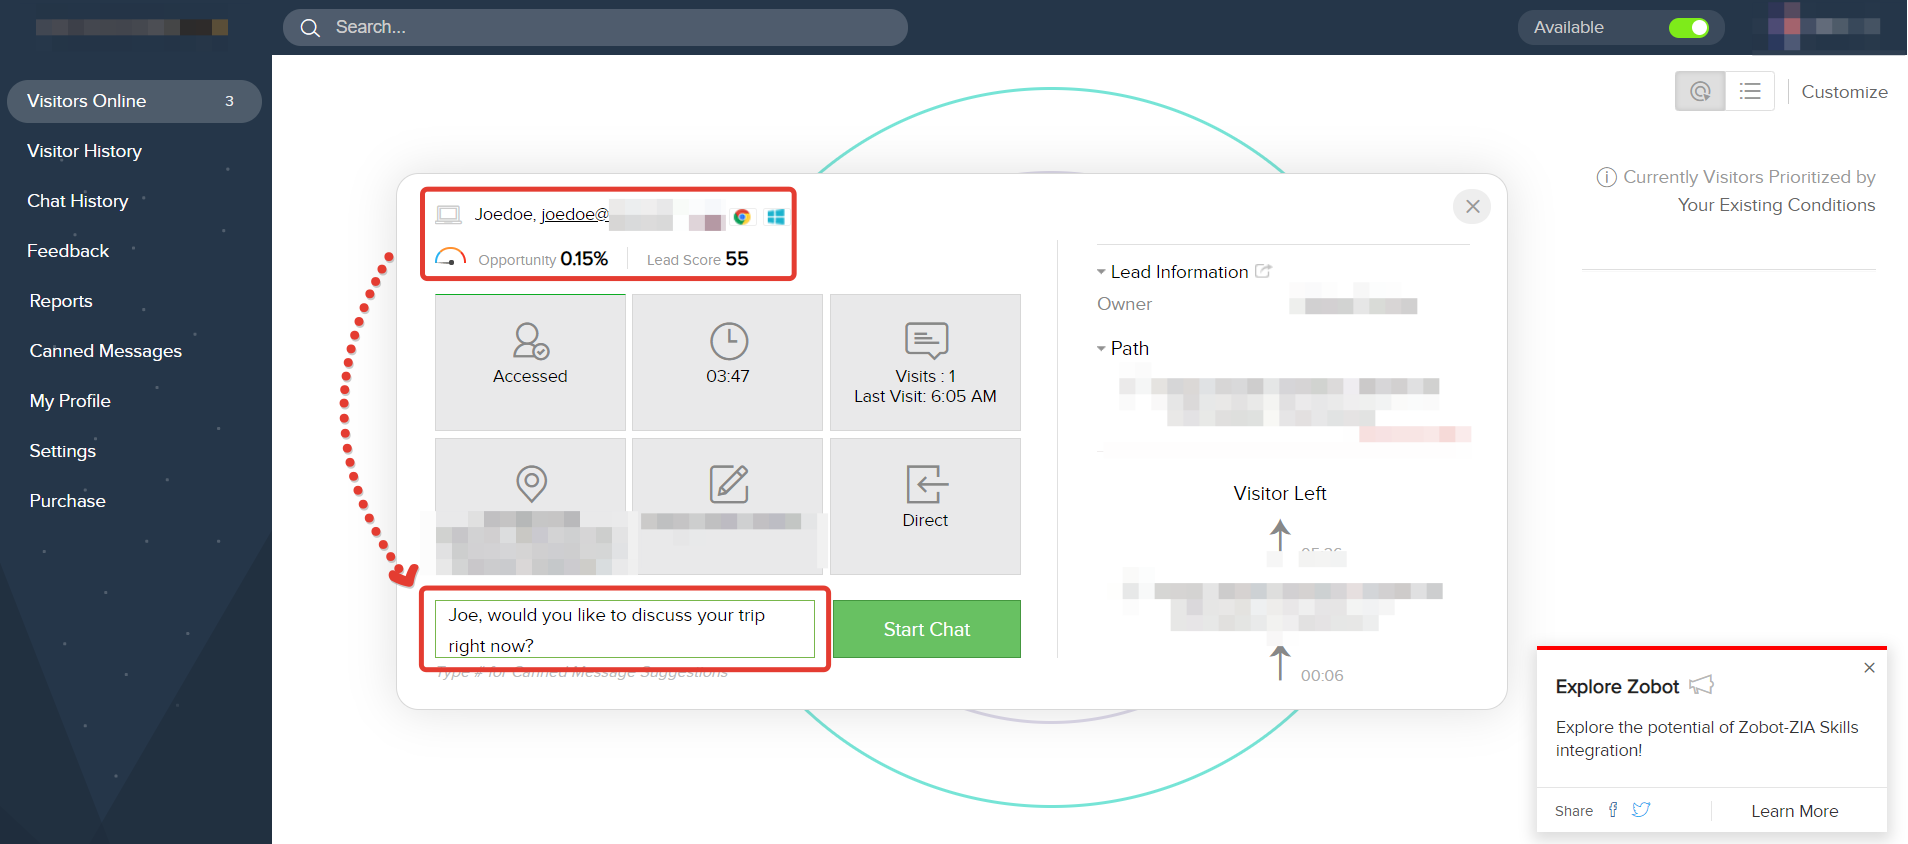Click the Chrome browser icon
Screen dimensions: 1908x844
(x=742, y=217)
